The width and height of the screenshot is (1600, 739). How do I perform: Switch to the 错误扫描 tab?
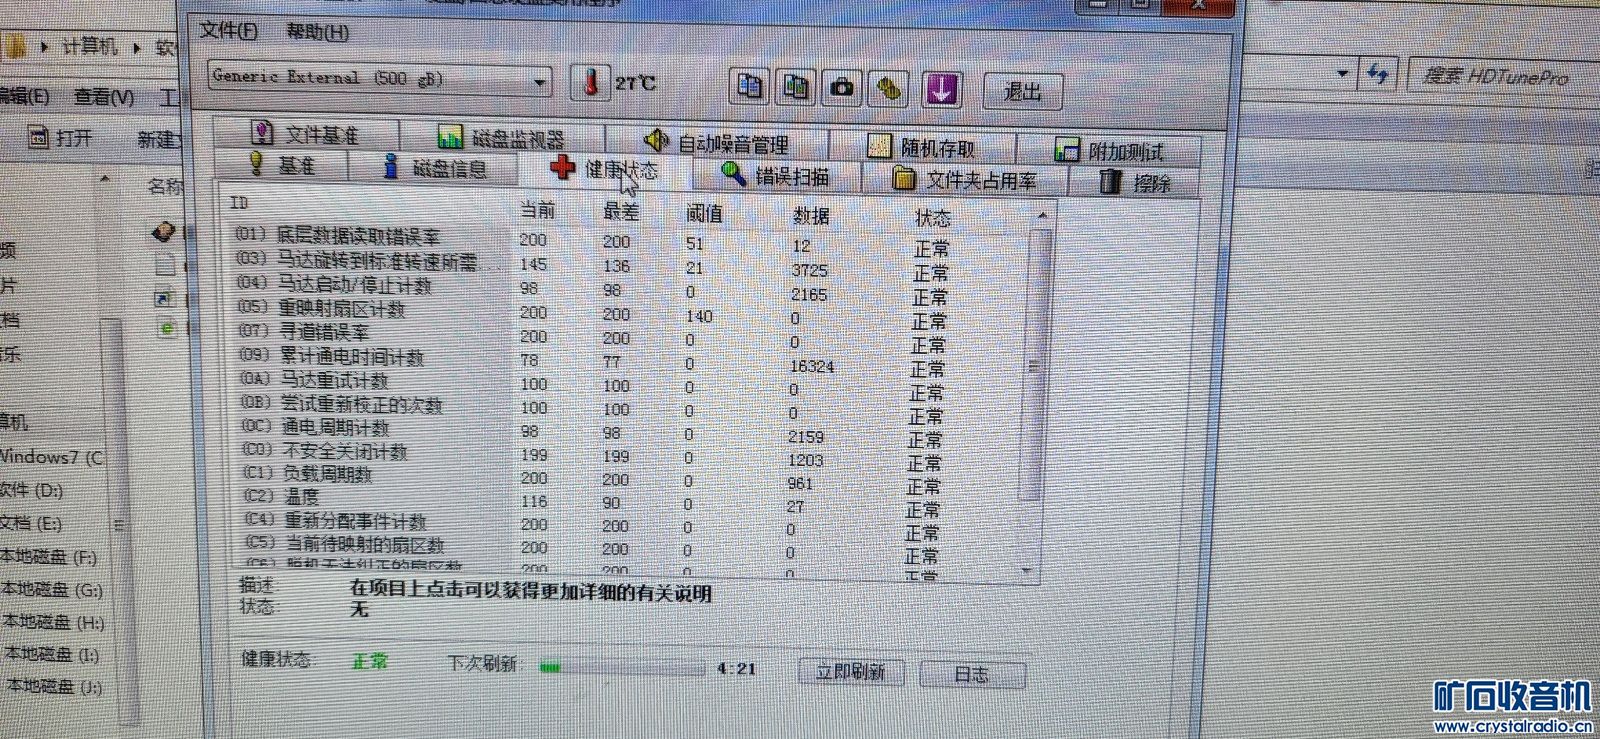click(776, 176)
